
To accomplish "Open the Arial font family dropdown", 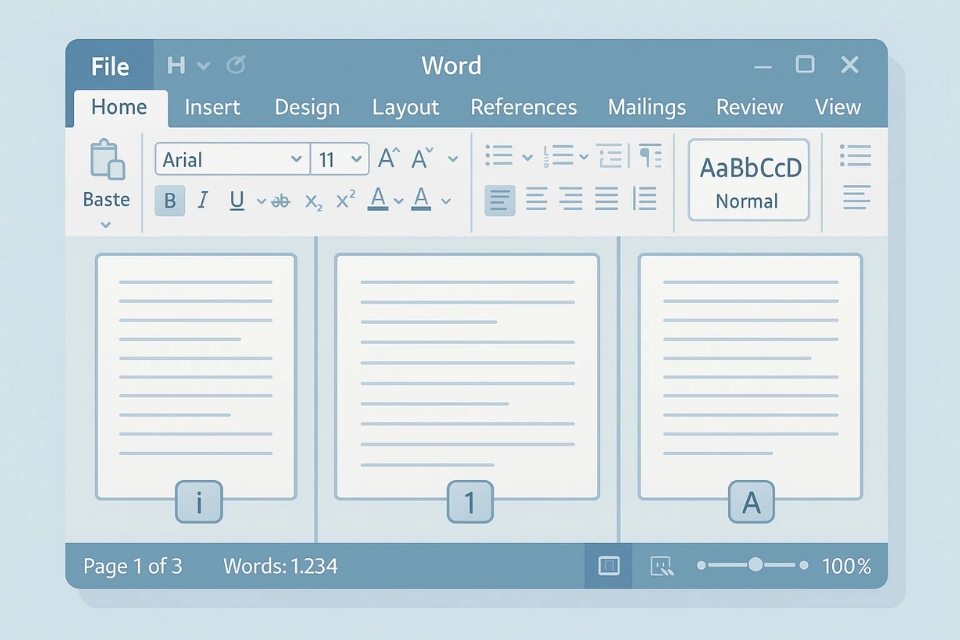I will coord(231,159).
